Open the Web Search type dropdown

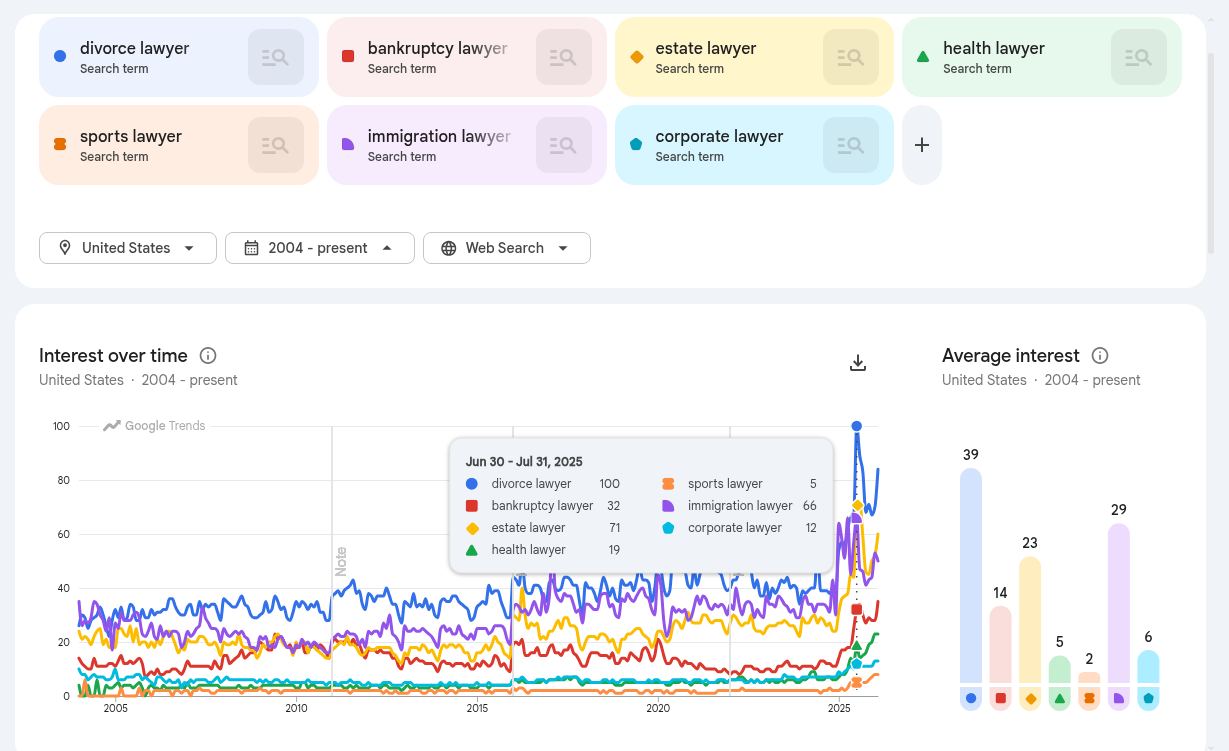click(x=507, y=248)
